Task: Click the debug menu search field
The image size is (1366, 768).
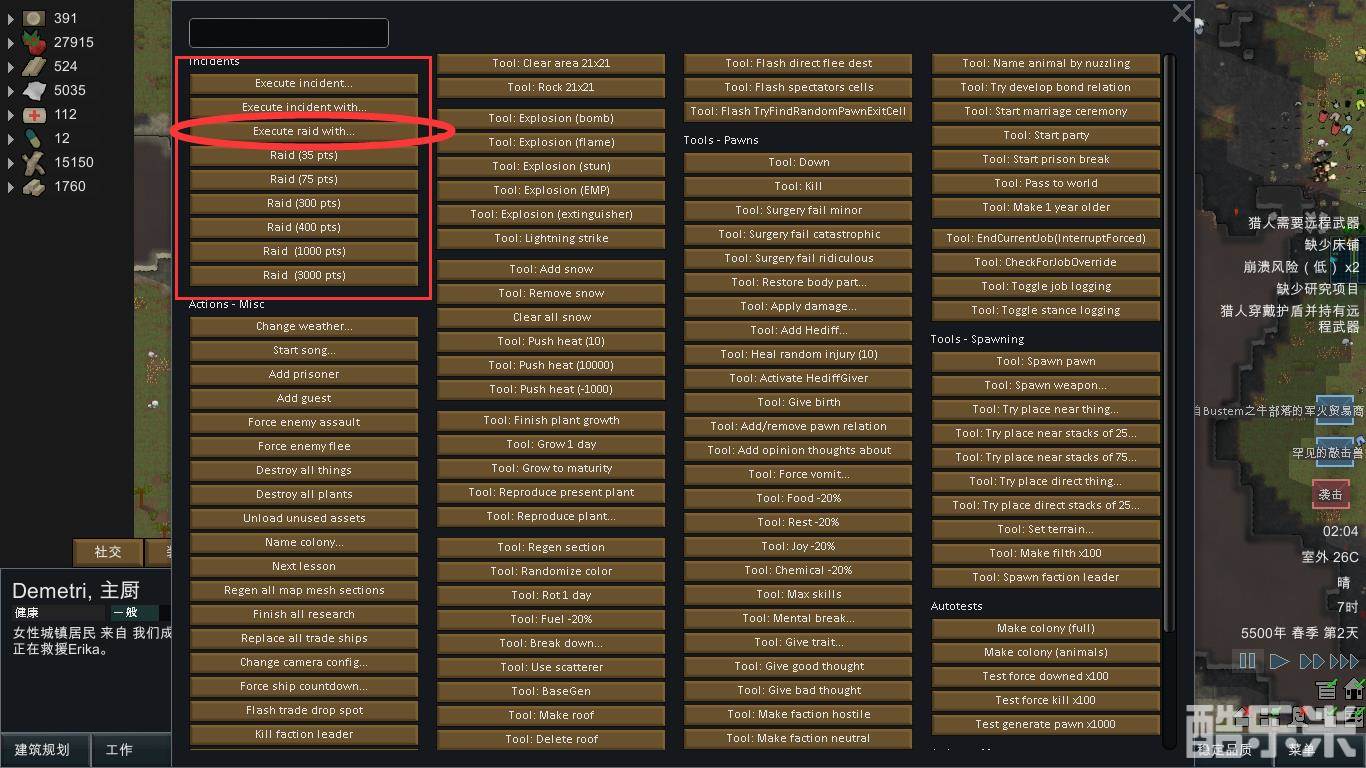Action: click(x=289, y=33)
